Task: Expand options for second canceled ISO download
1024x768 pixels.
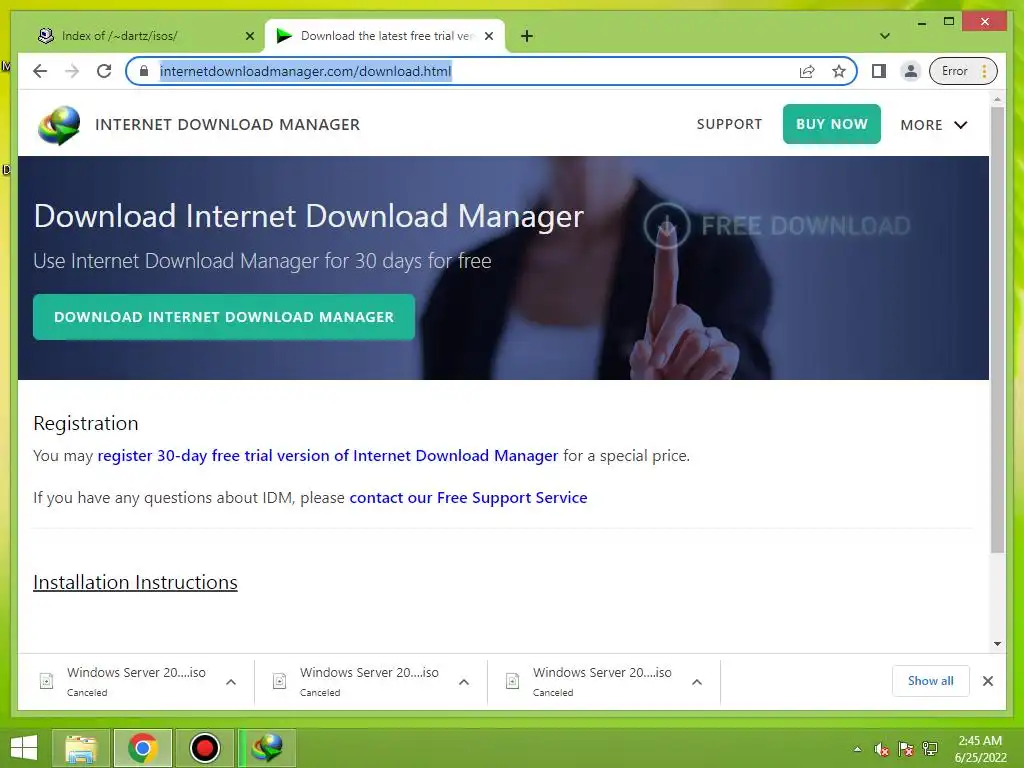Action: (x=464, y=682)
